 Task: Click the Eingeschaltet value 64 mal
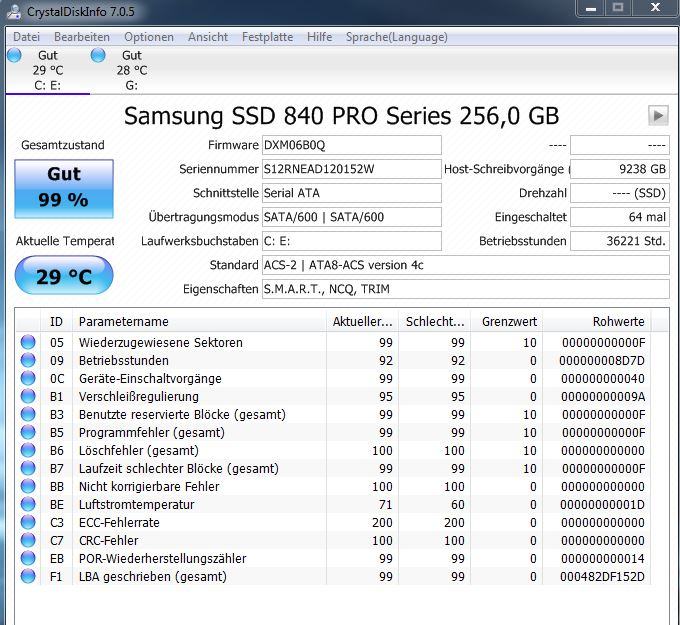pyautogui.click(x=620, y=217)
